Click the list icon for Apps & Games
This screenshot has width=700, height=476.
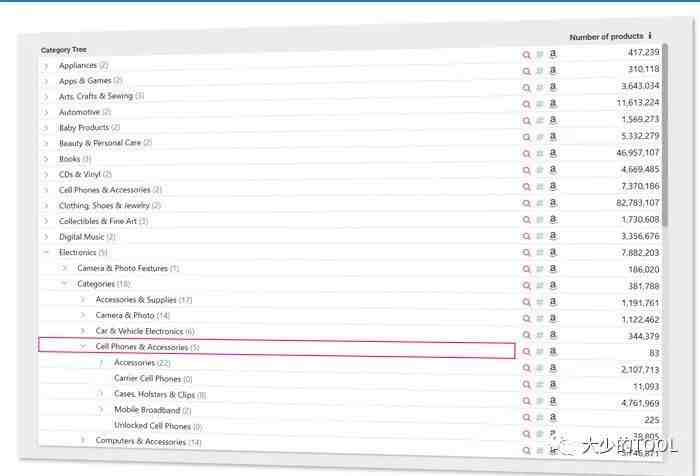(x=540, y=71)
